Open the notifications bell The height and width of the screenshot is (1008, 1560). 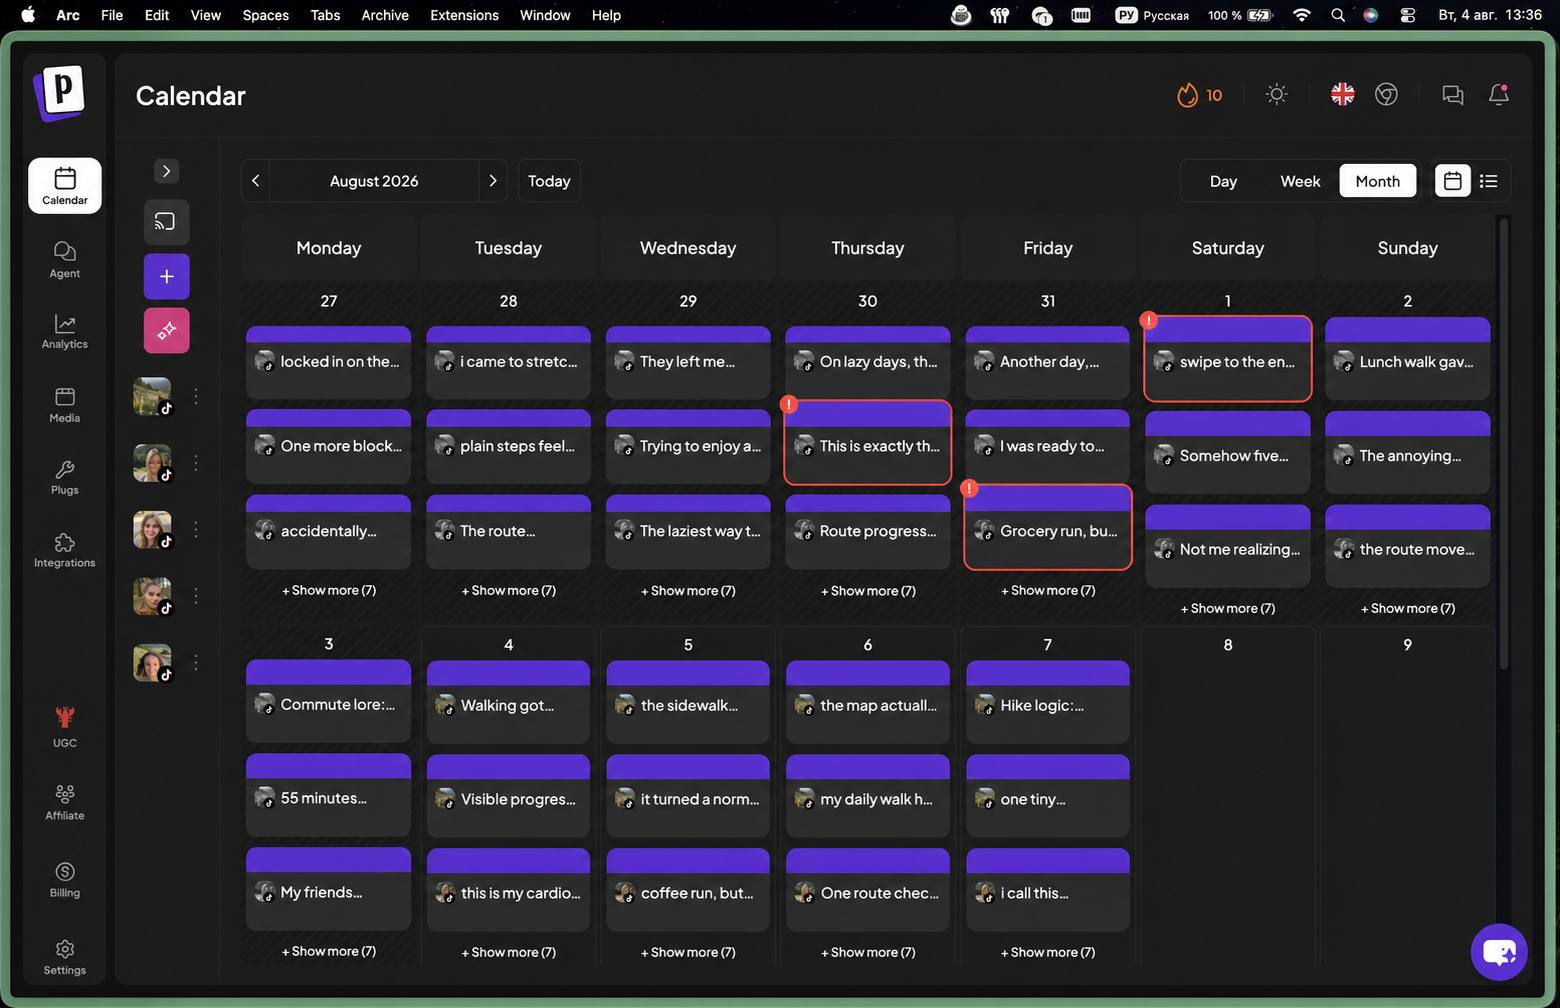1498,94
